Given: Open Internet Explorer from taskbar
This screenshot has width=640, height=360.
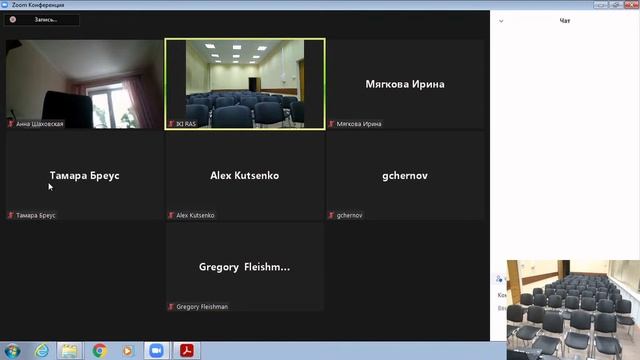Looking at the screenshot, I should tap(42, 351).
